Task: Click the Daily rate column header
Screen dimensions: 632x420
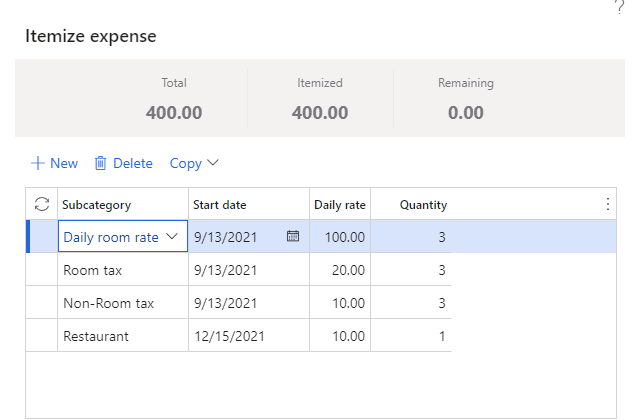Action: [x=340, y=205]
